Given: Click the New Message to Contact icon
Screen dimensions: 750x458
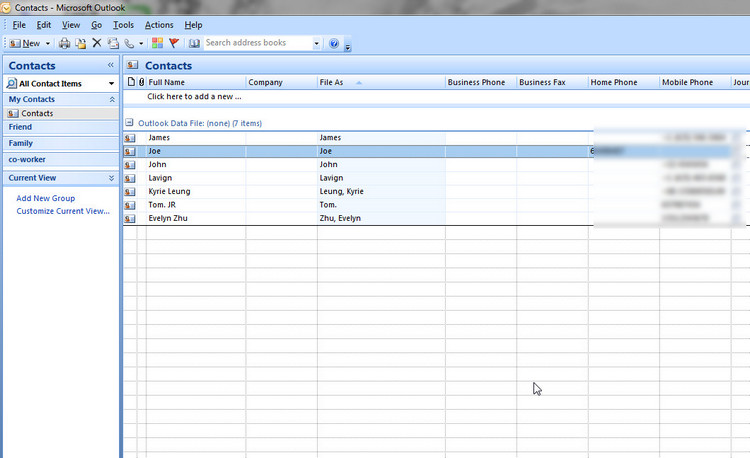Looking at the screenshot, I should (x=113, y=44).
